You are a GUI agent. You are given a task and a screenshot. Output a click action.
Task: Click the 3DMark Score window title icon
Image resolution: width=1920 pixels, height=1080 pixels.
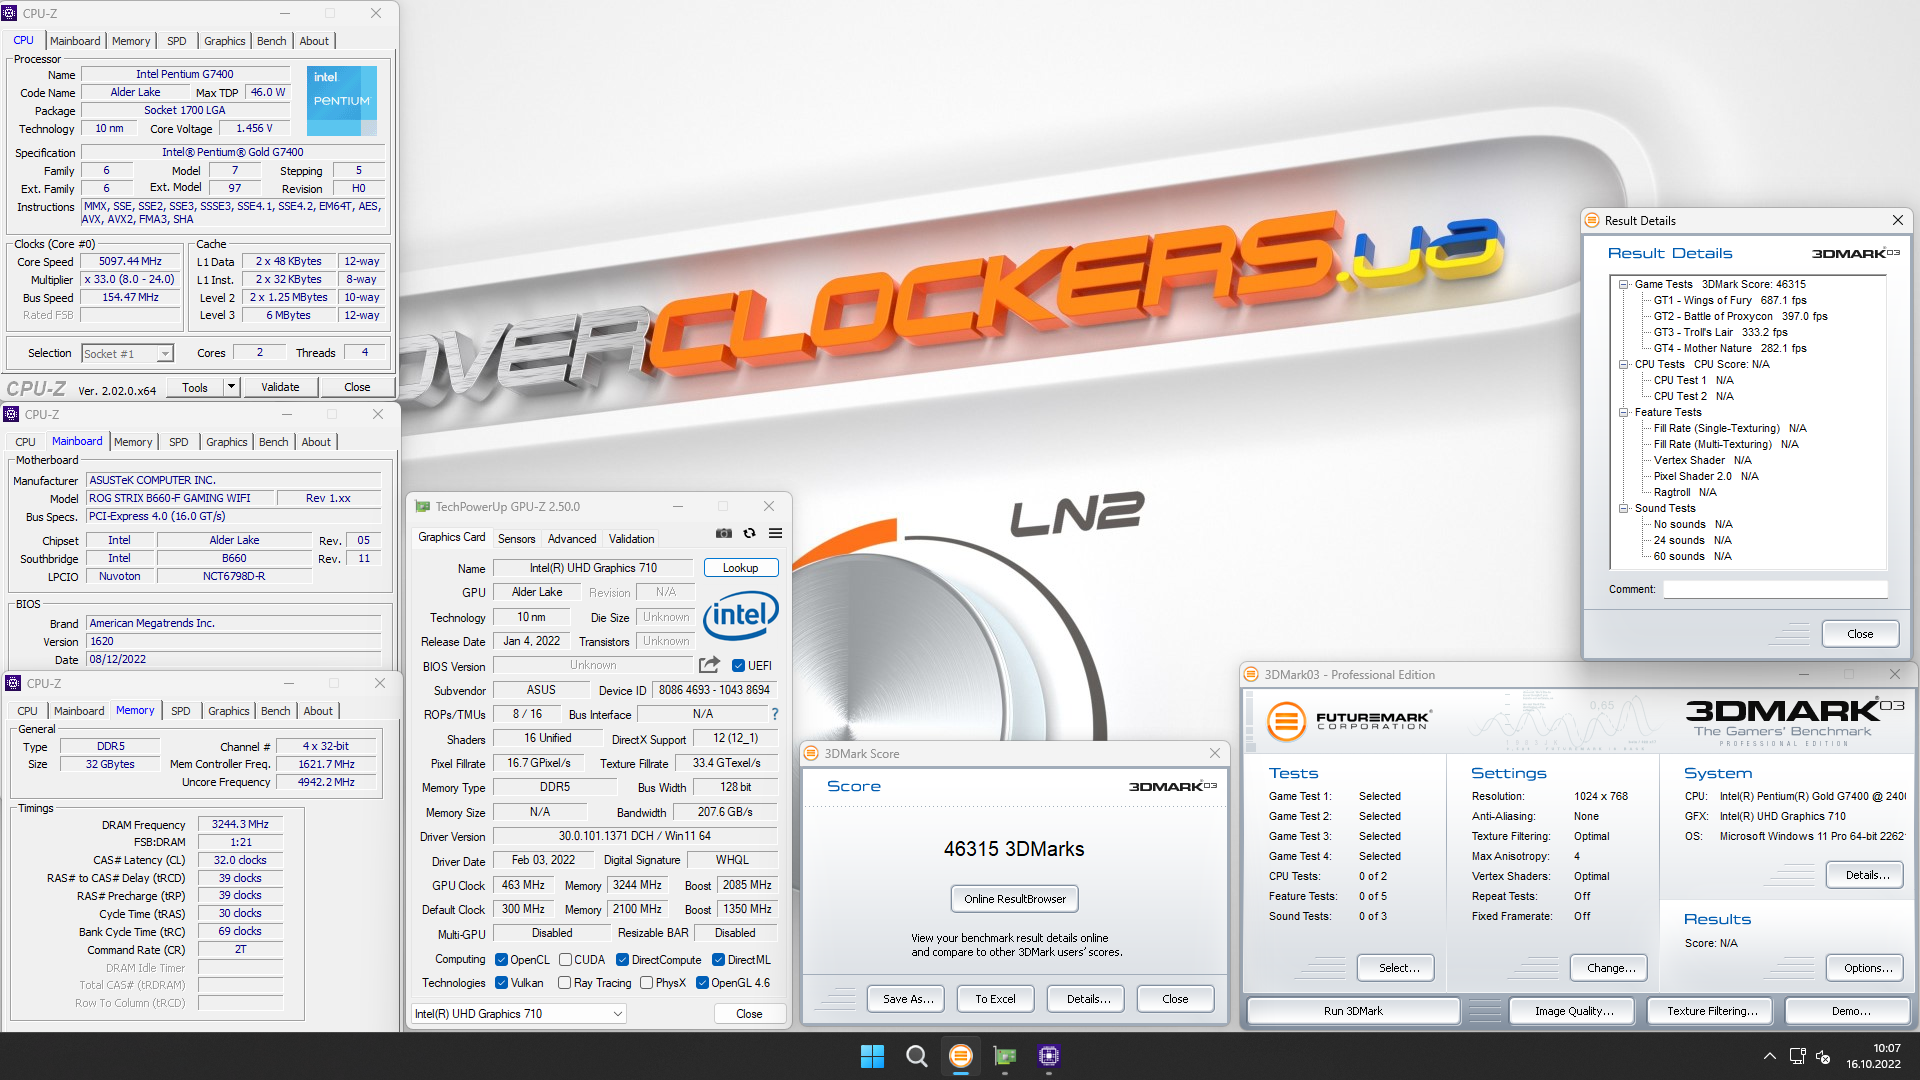point(812,753)
